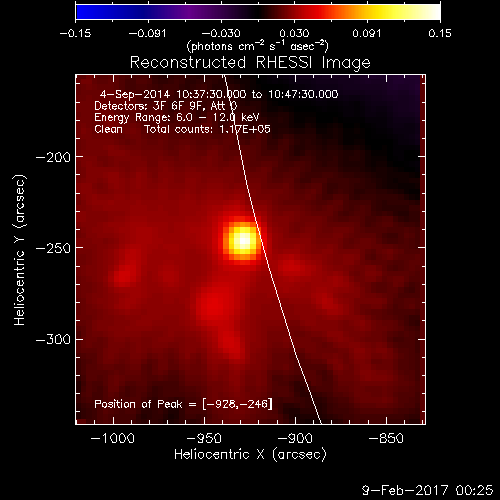The height and width of the screenshot is (500, 500).
Task: Click the timestamp '9-Feb-2017 00:25'
Action: pyautogui.click(x=428, y=490)
